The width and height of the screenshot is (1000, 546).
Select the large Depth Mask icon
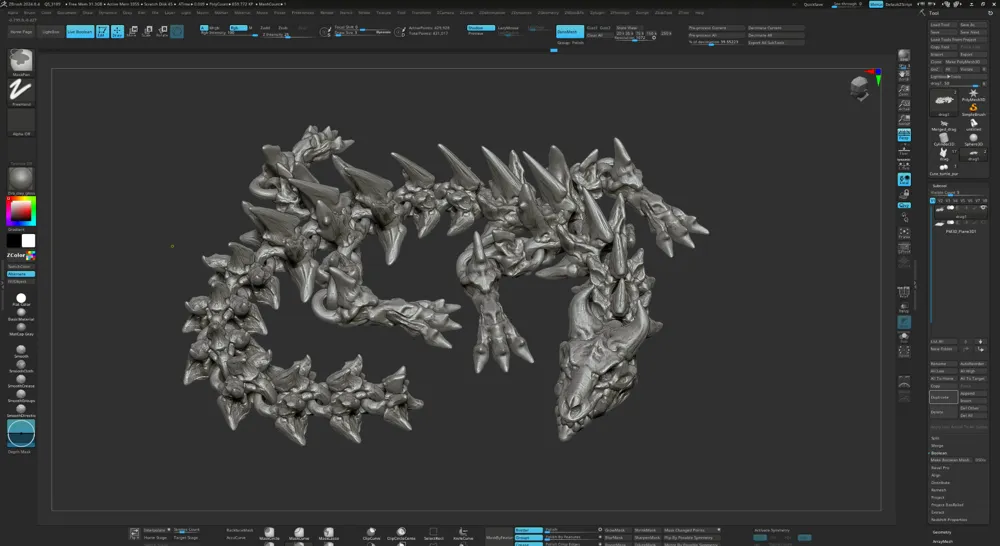point(21,434)
